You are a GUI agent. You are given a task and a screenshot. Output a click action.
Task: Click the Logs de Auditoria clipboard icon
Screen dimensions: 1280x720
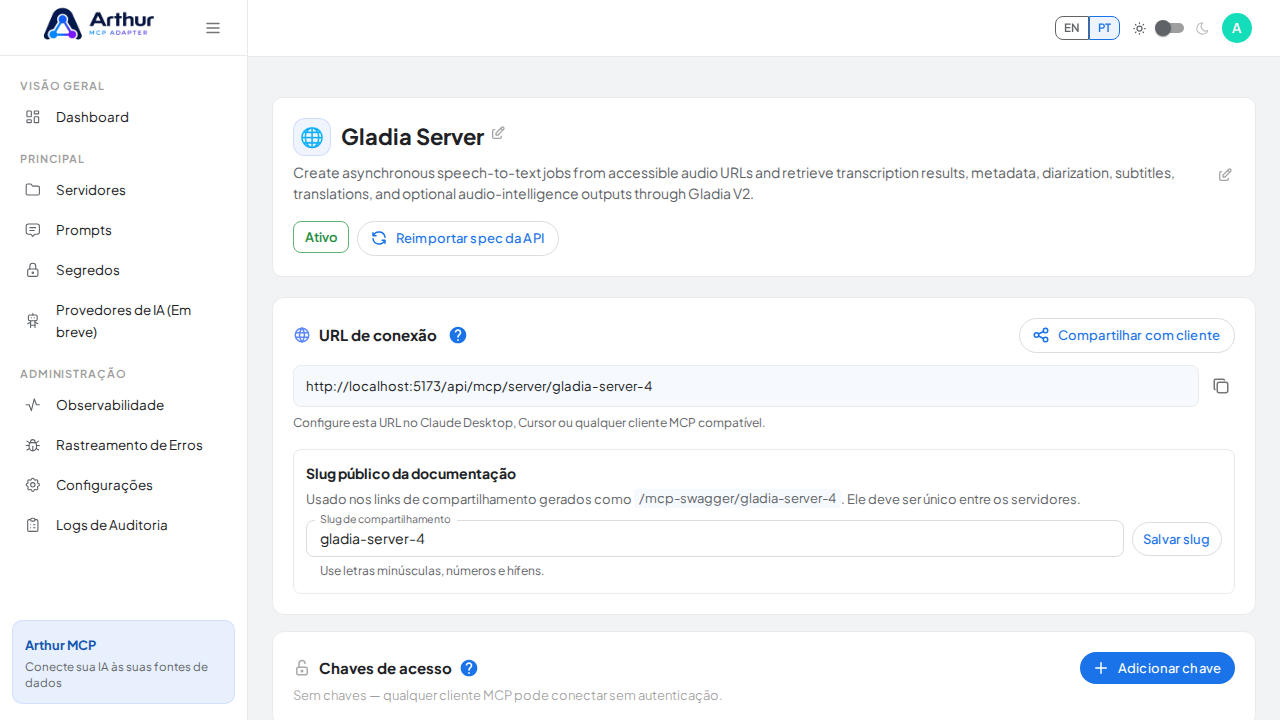point(33,525)
